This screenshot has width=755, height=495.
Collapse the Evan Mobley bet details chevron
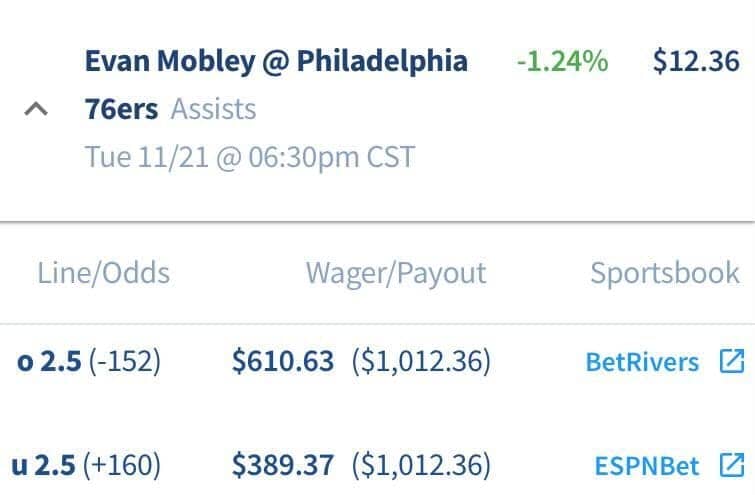pos(36,109)
